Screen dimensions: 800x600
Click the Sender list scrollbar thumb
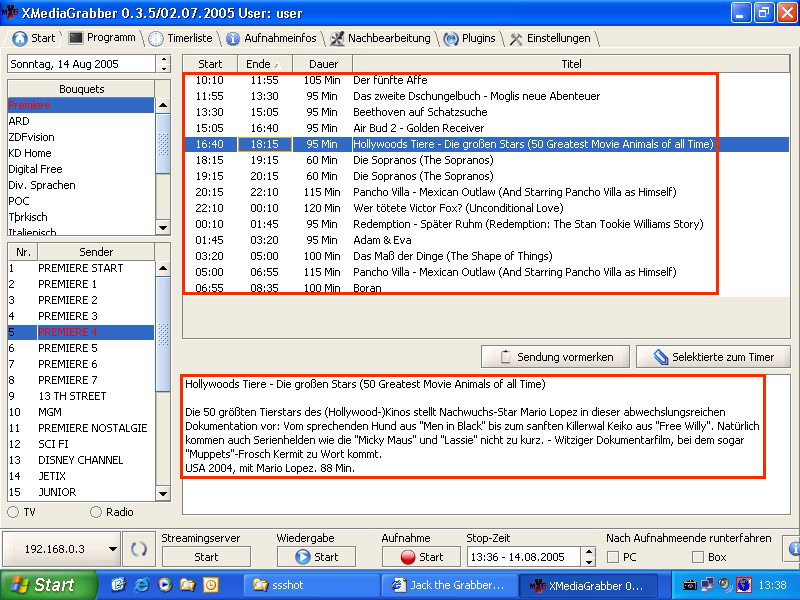coord(163,334)
